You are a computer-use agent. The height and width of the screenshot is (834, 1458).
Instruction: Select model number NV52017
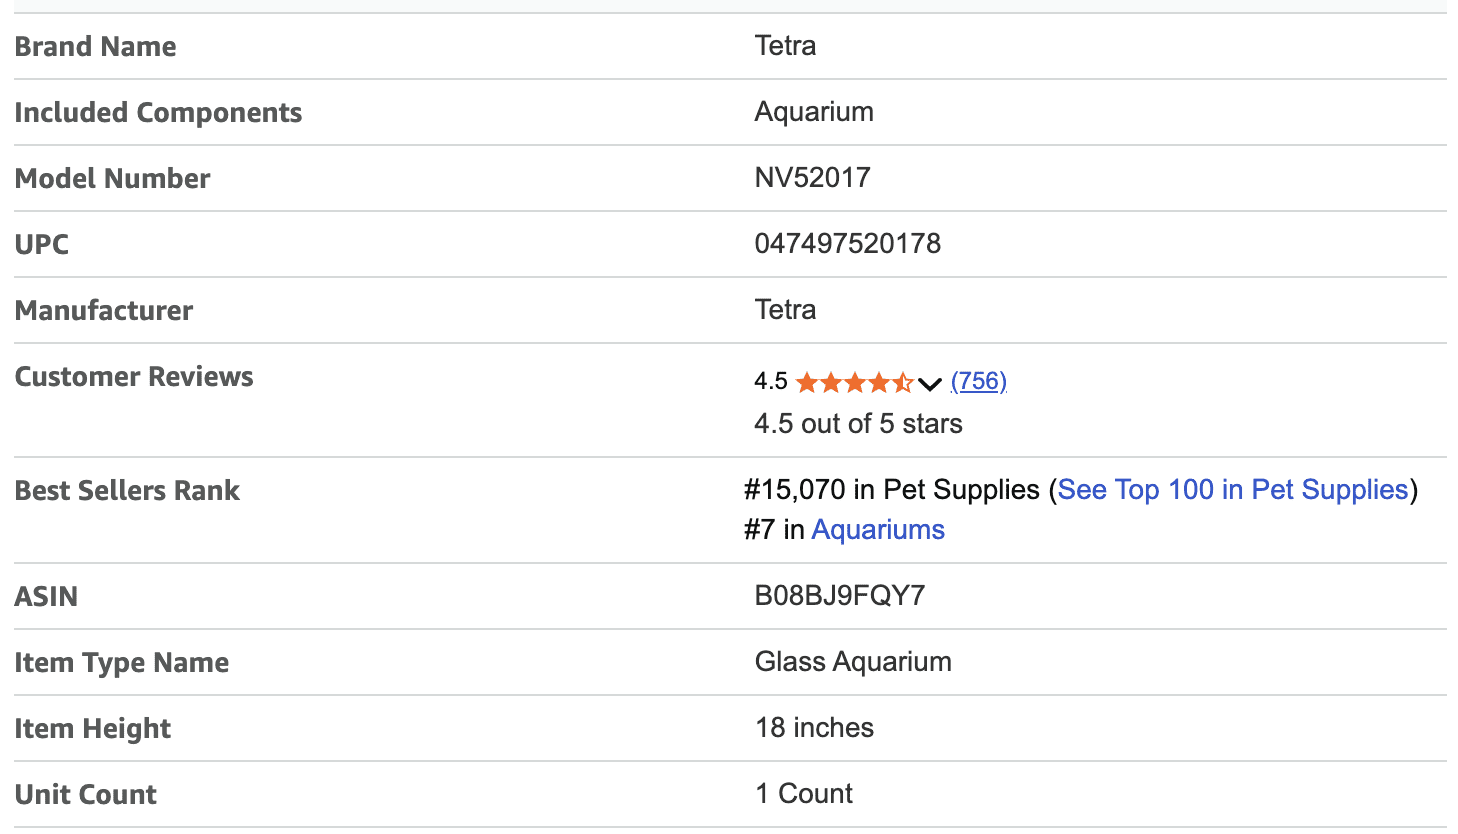coord(812,178)
